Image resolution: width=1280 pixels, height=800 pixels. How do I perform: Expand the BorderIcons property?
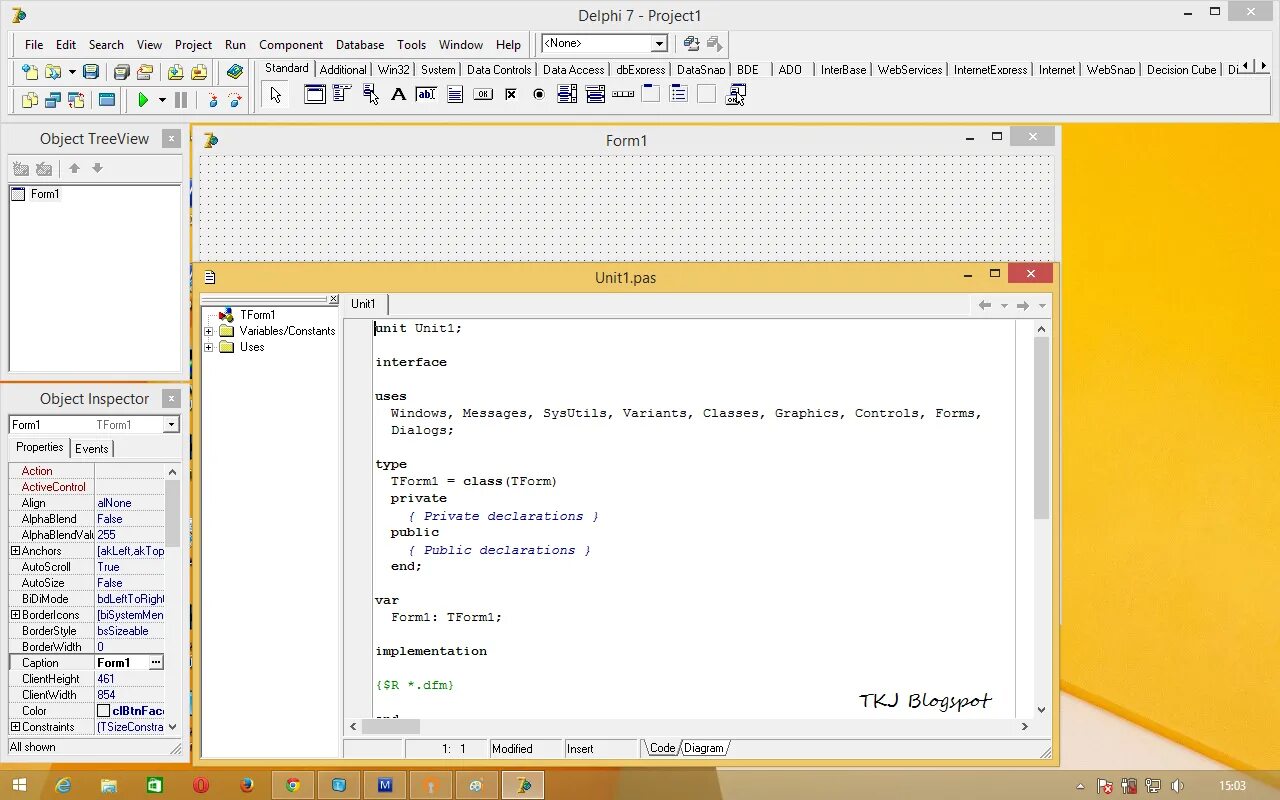[x=15, y=615]
